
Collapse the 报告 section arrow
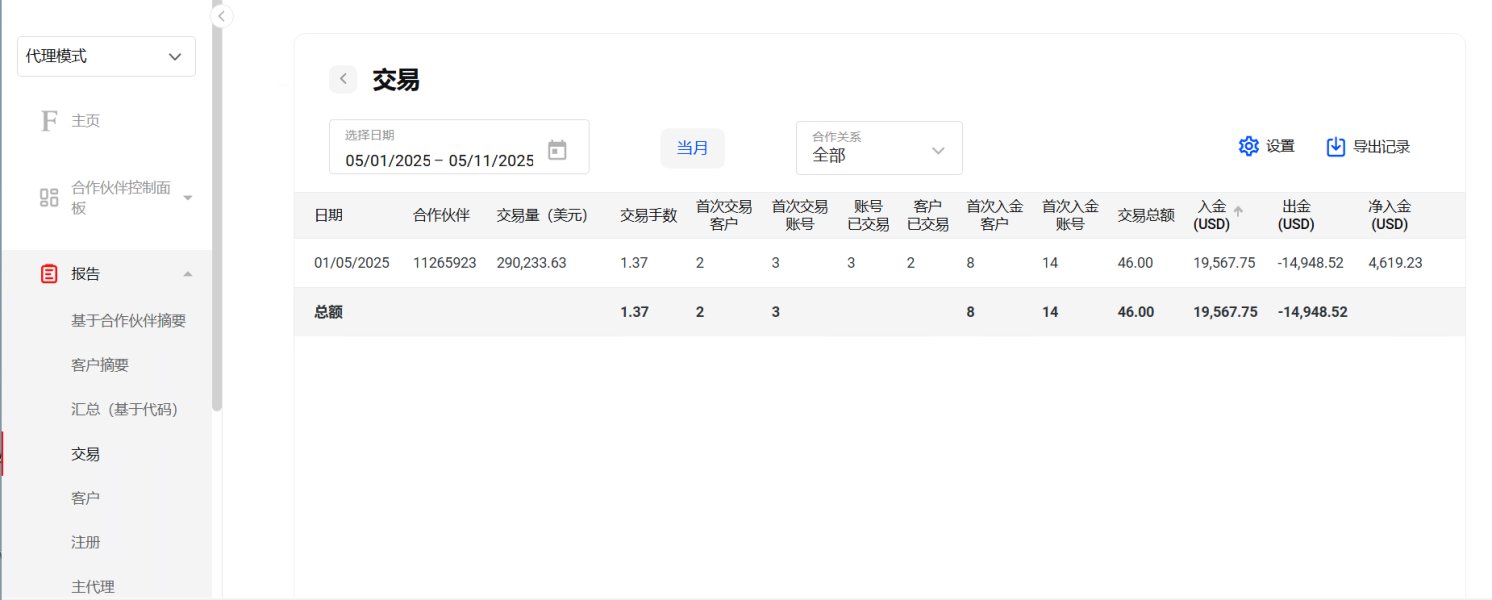[x=188, y=274]
